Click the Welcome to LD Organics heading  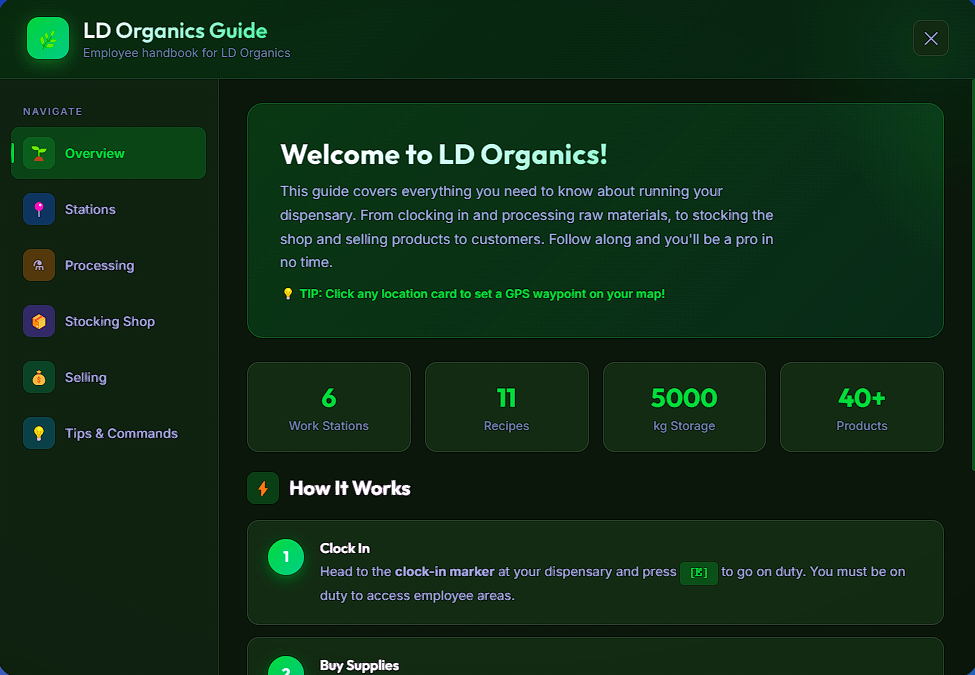[443, 154]
